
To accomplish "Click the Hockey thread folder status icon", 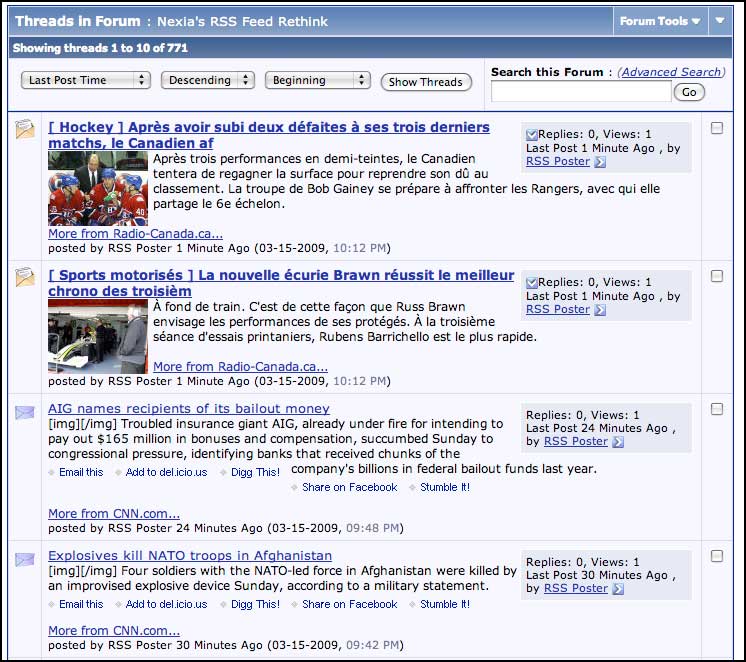I will pyautogui.click(x=25, y=129).
